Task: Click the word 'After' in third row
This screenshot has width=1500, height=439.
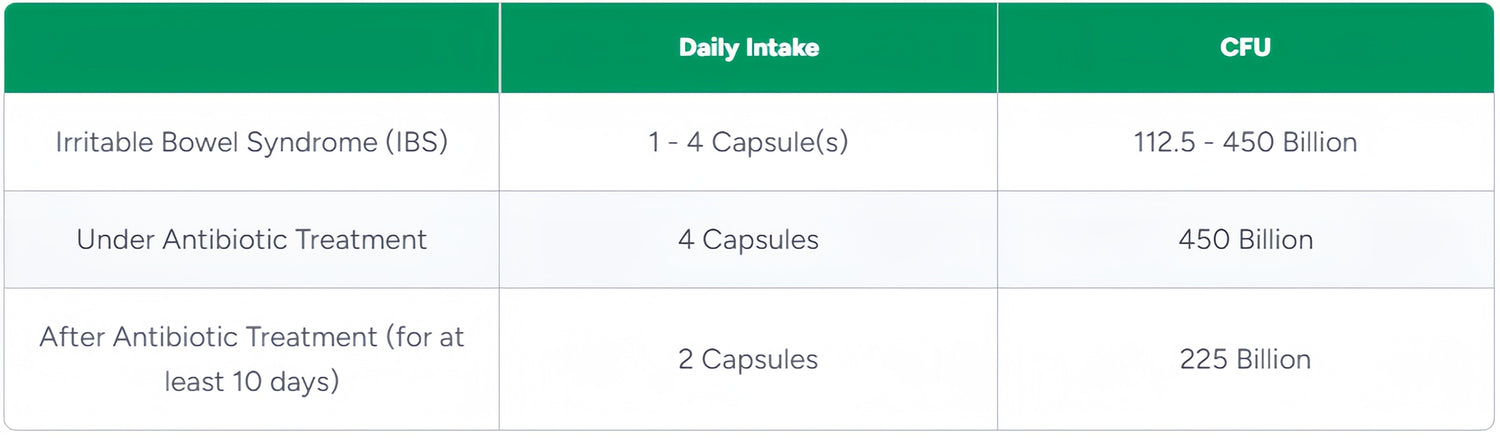Action: 72,337
